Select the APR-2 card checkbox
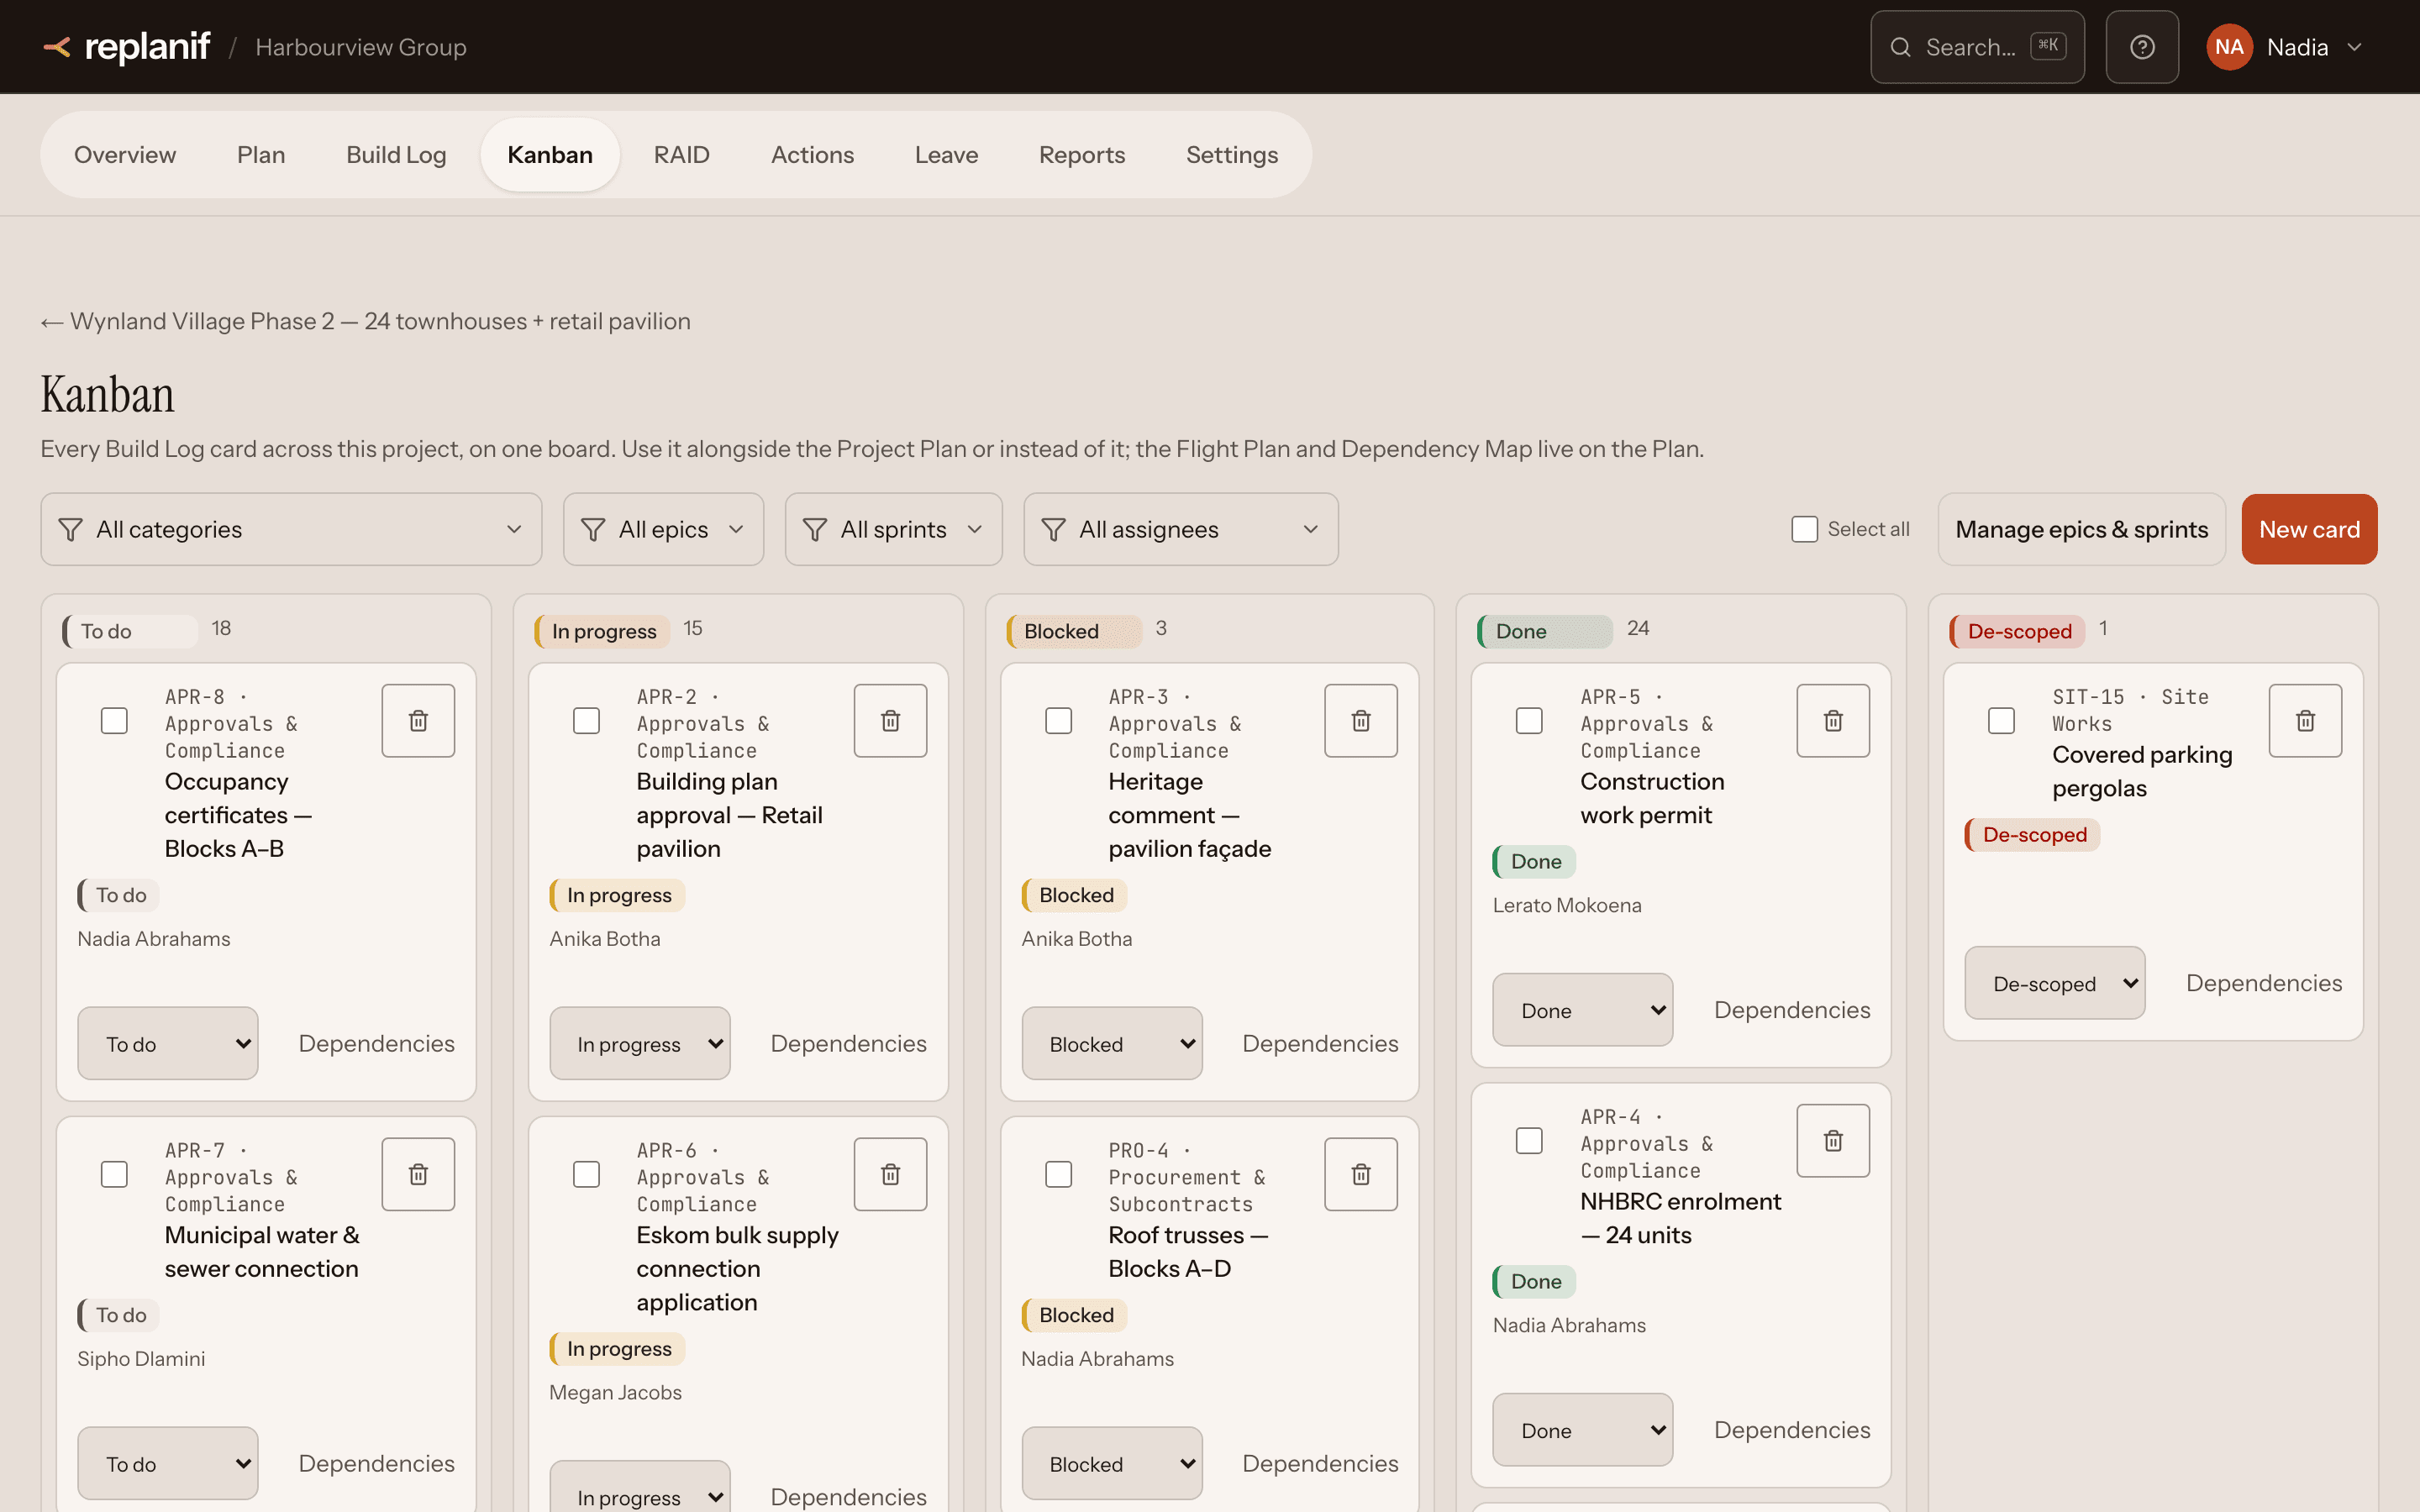2420x1512 pixels. click(x=586, y=720)
